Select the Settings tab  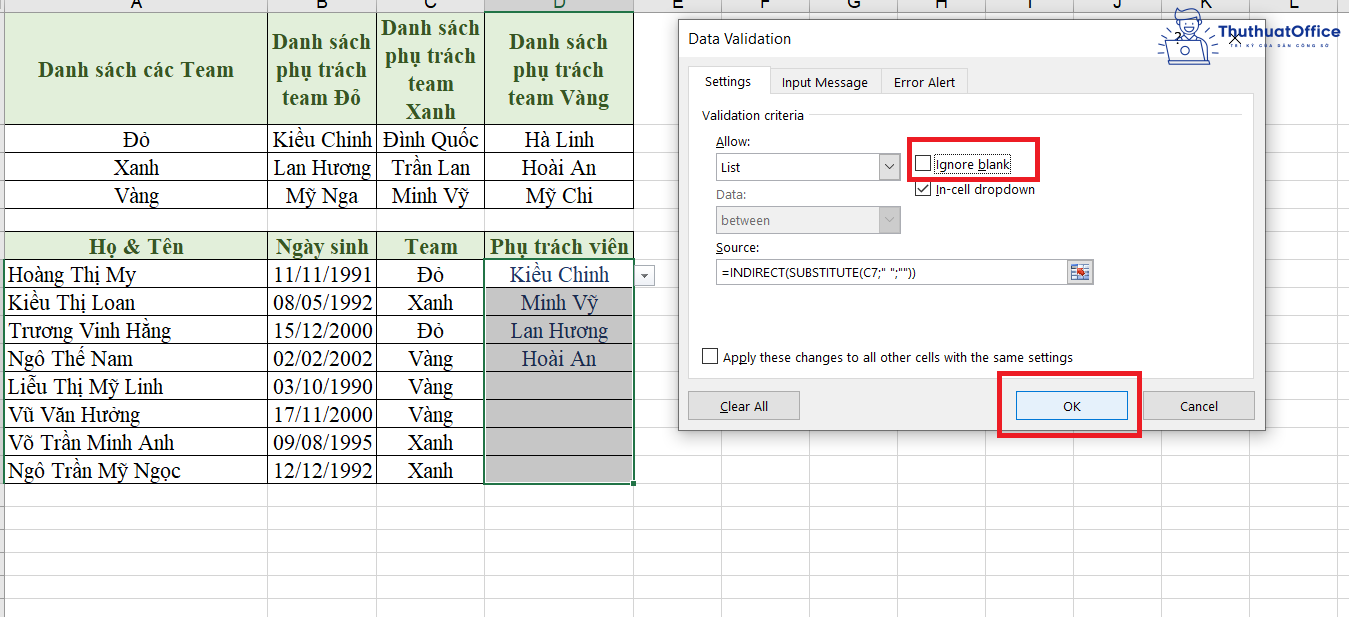[728, 81]
